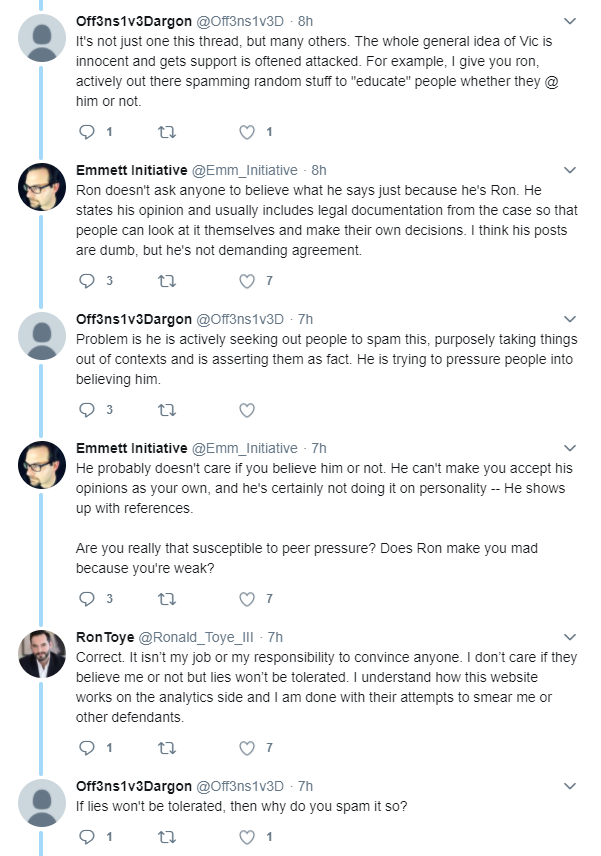Retweet the last Off3ns1v3Dargon tweet
Image resolution: width=601 pixels, height=856 pixels.
coord(166,837)
